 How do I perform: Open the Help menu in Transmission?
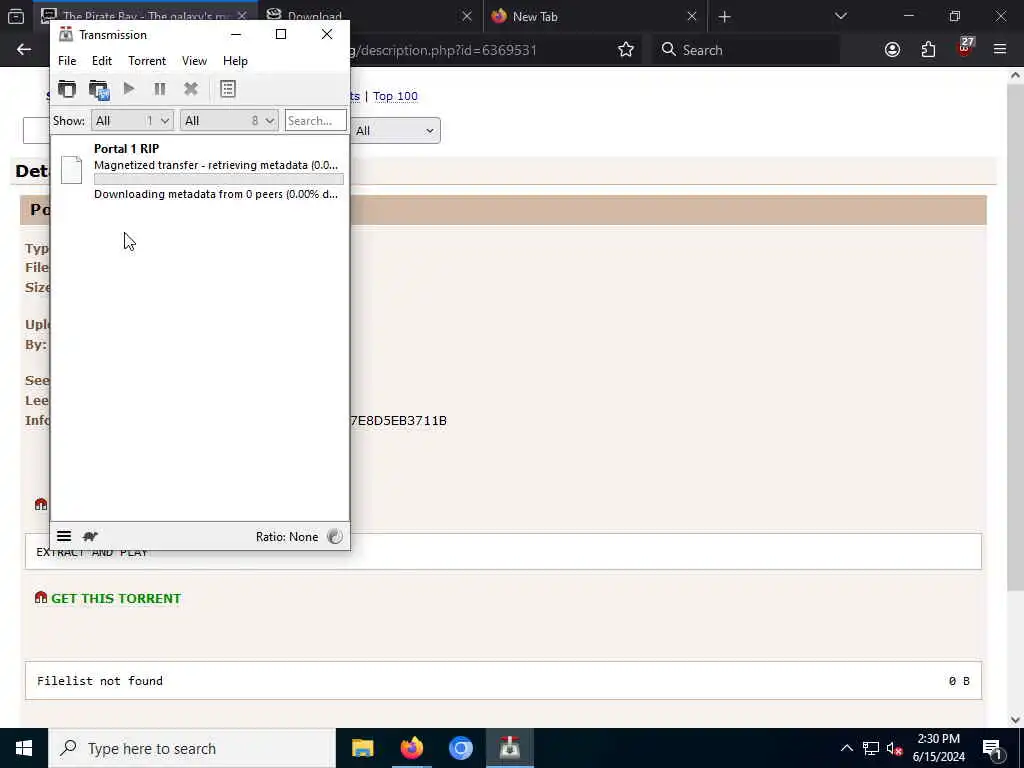(x=235, y=61)
